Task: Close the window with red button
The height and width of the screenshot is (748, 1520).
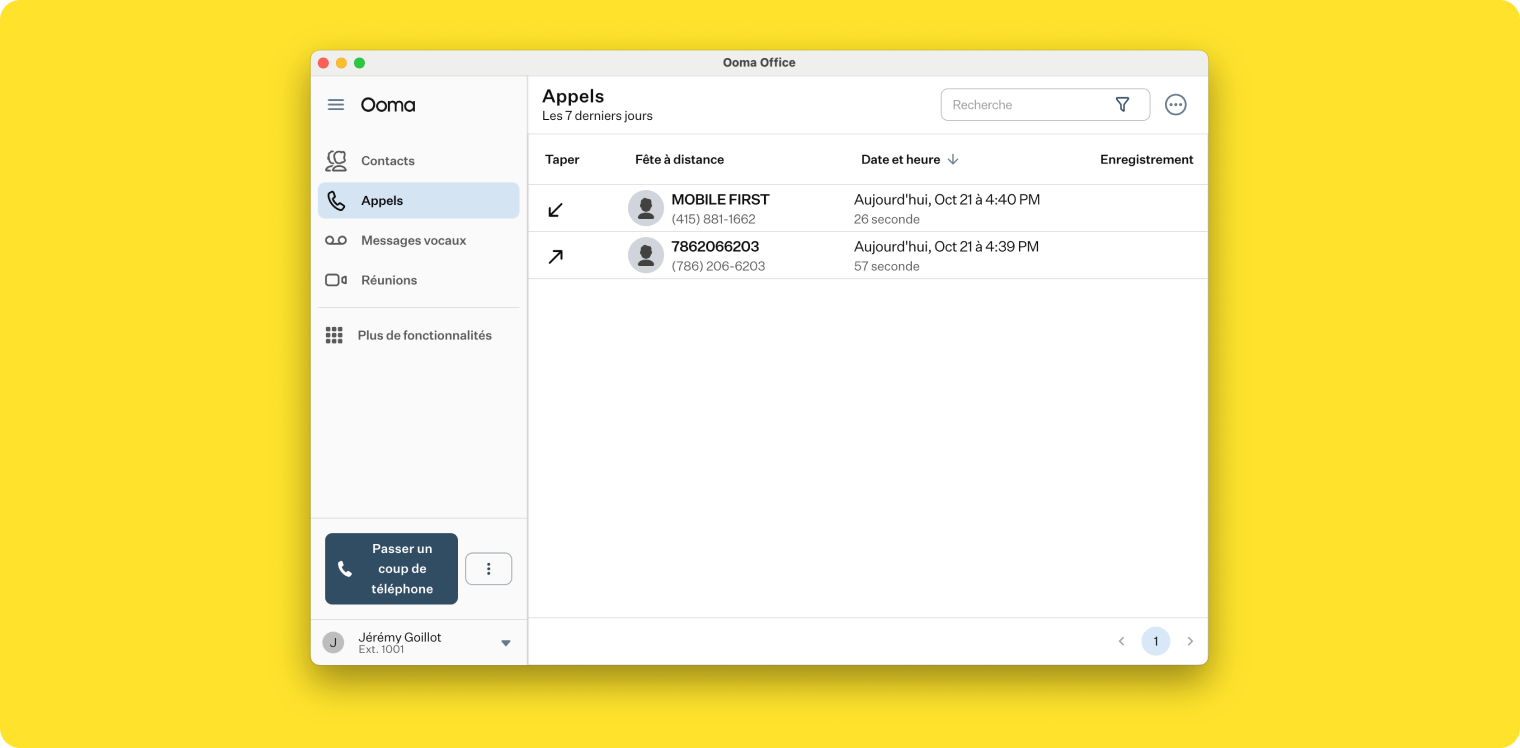Action: coord(323,63)
